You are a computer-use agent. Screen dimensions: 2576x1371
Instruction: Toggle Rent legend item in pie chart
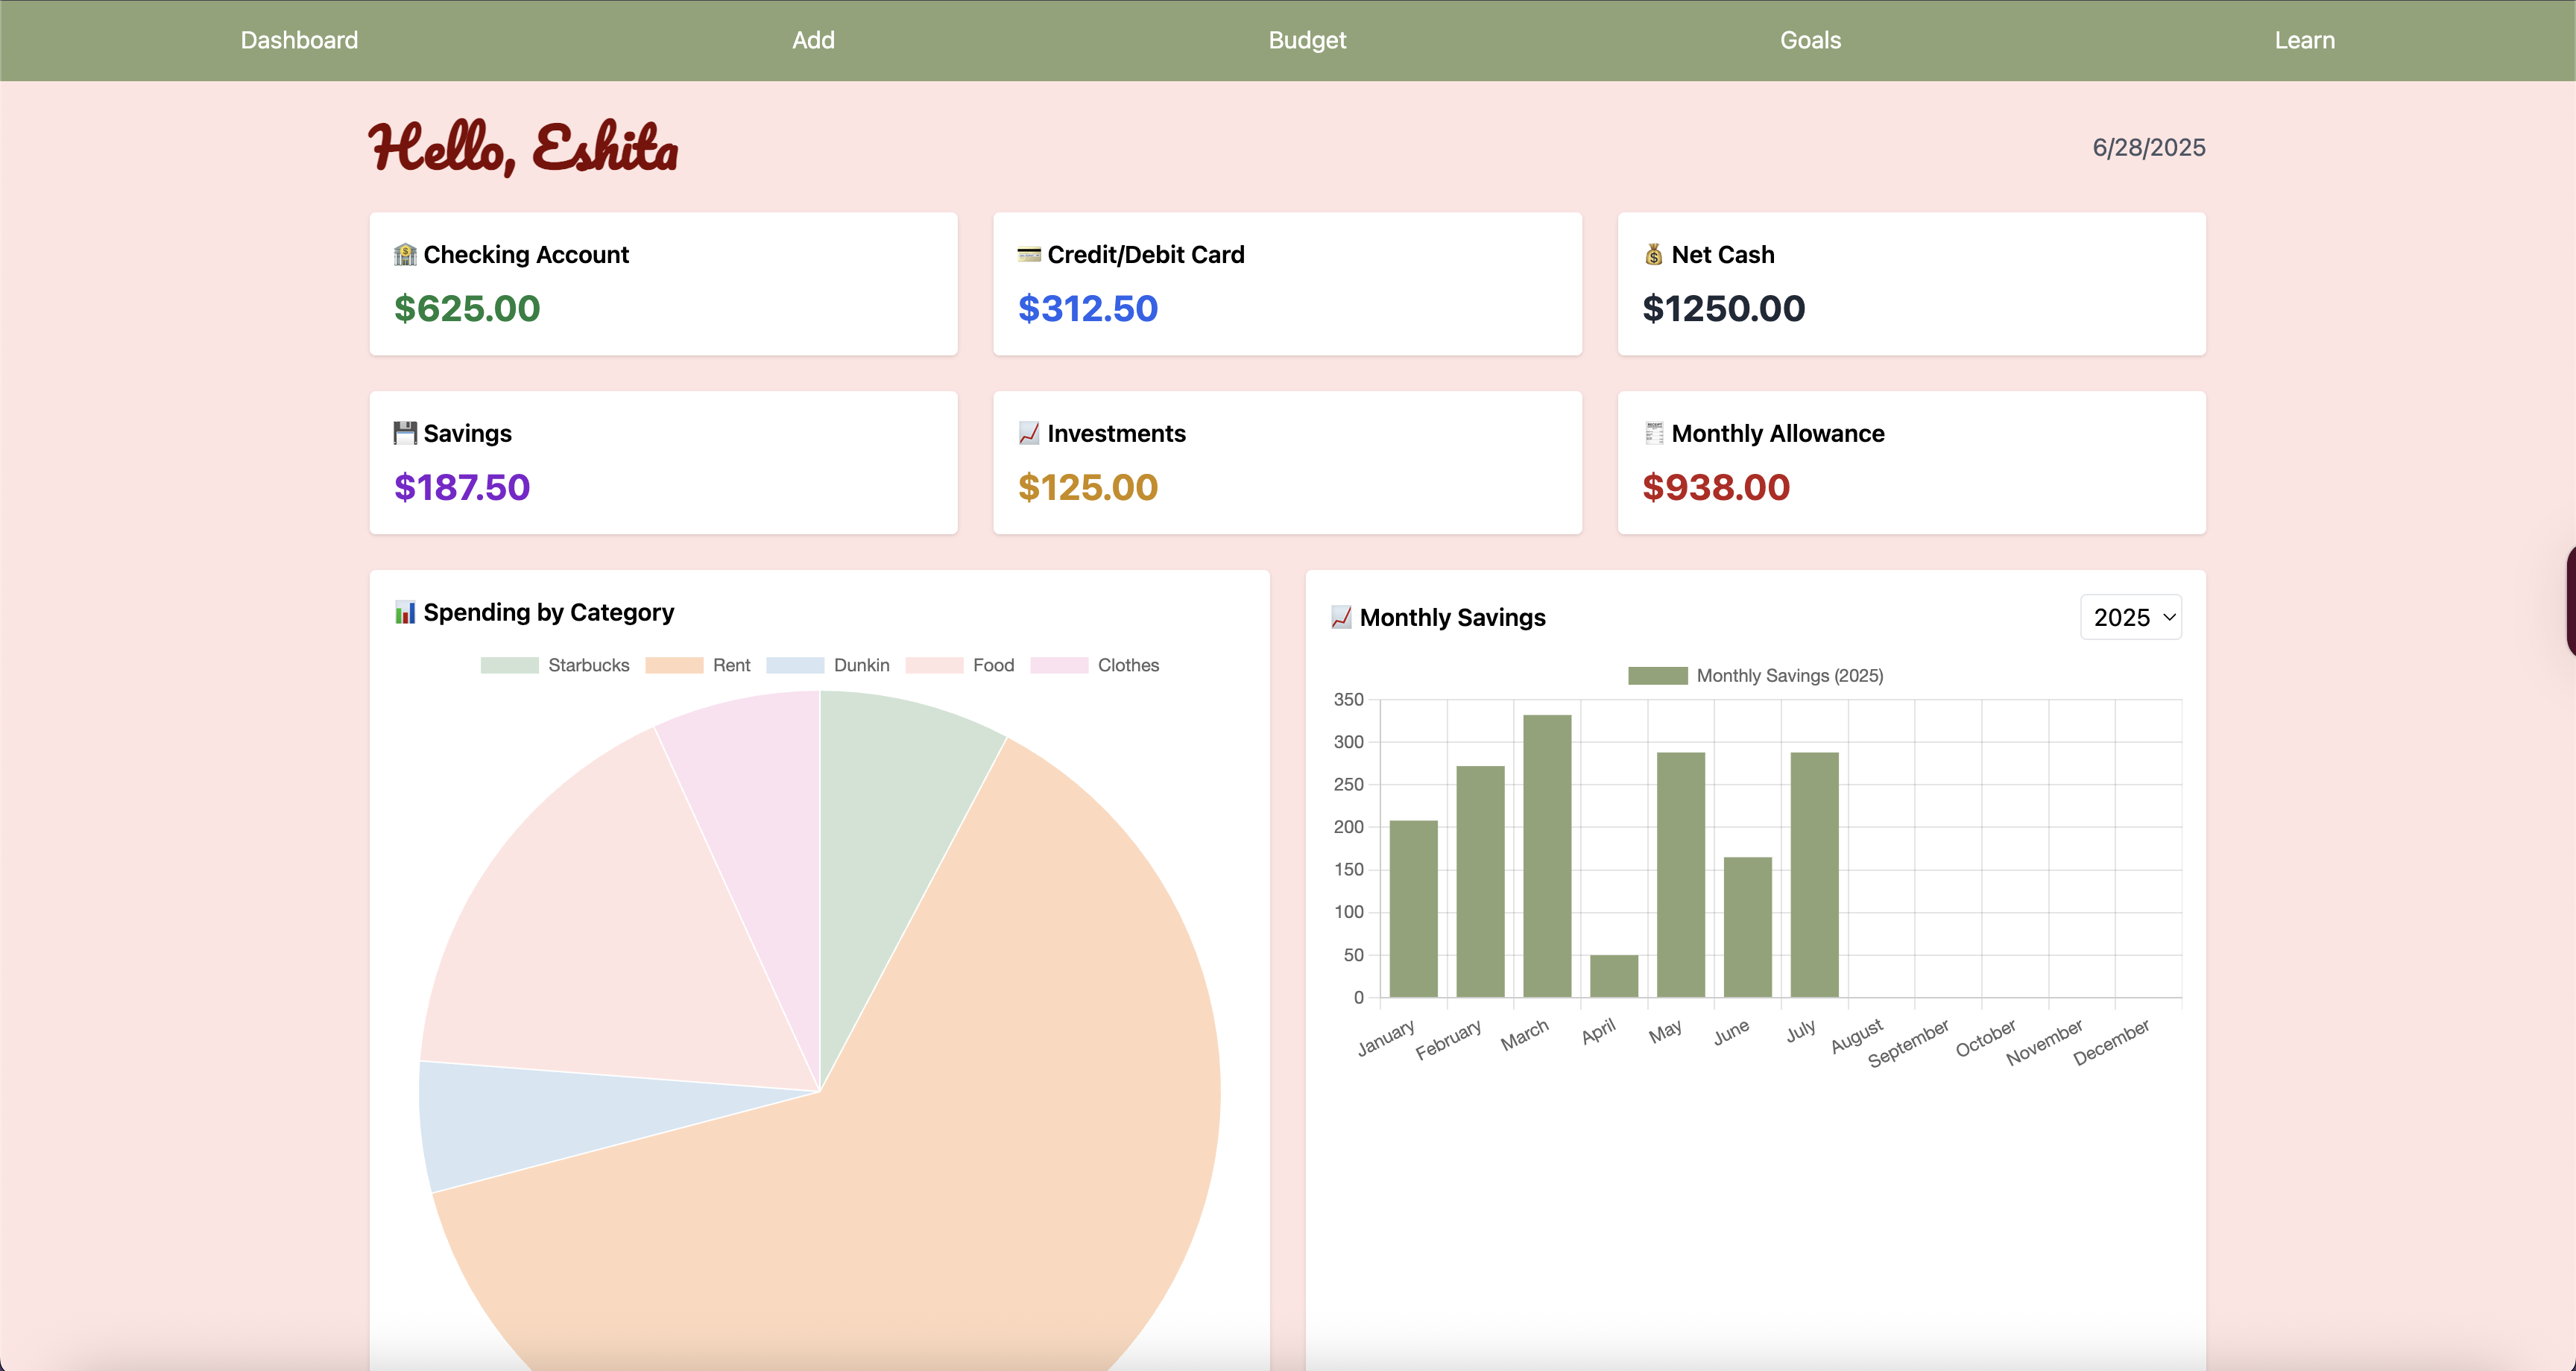731,665
